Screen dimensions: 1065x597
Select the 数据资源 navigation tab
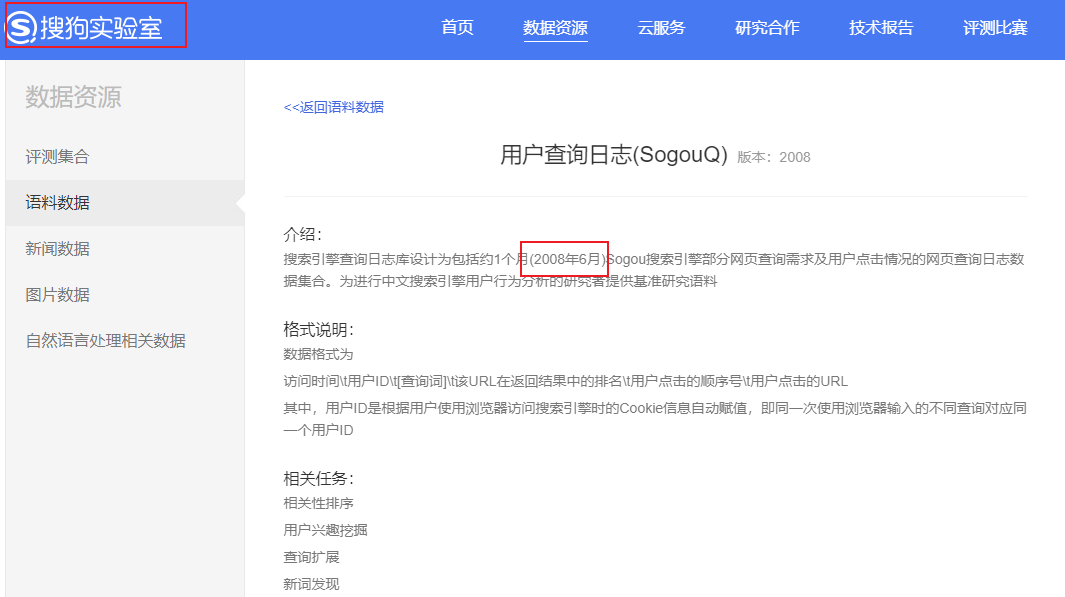click(555, 28)
